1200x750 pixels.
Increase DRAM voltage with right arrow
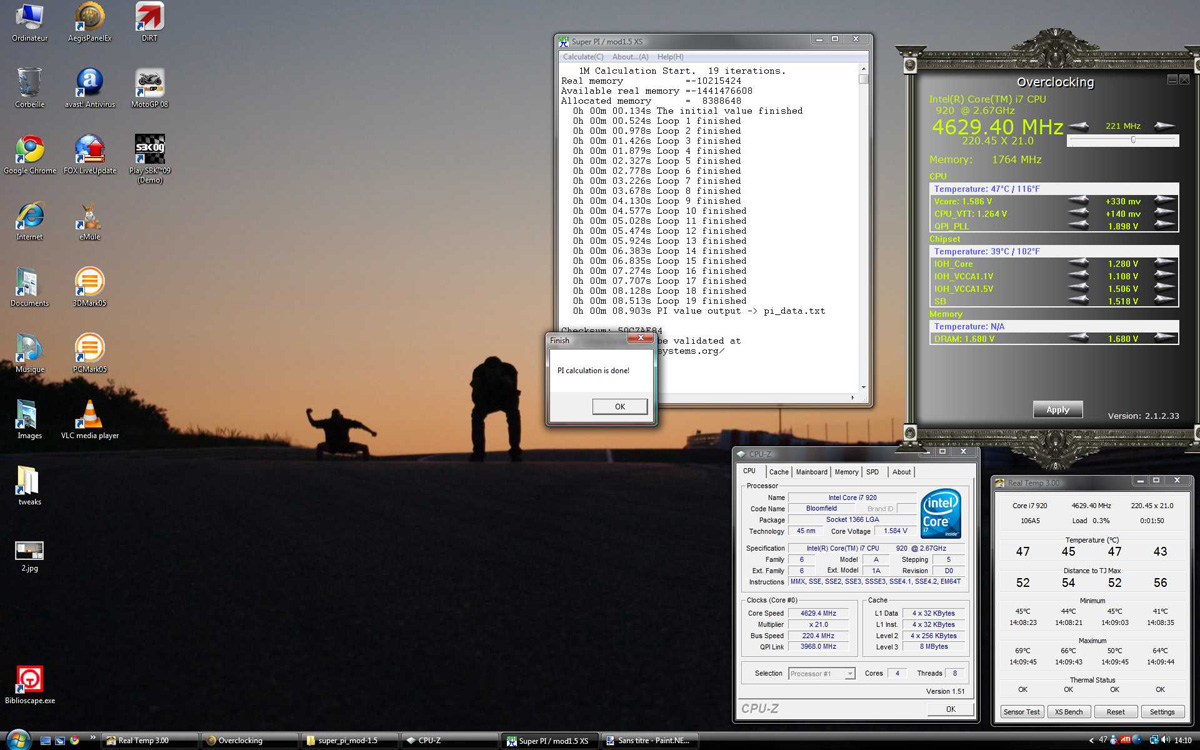(x=1165, y=338)
